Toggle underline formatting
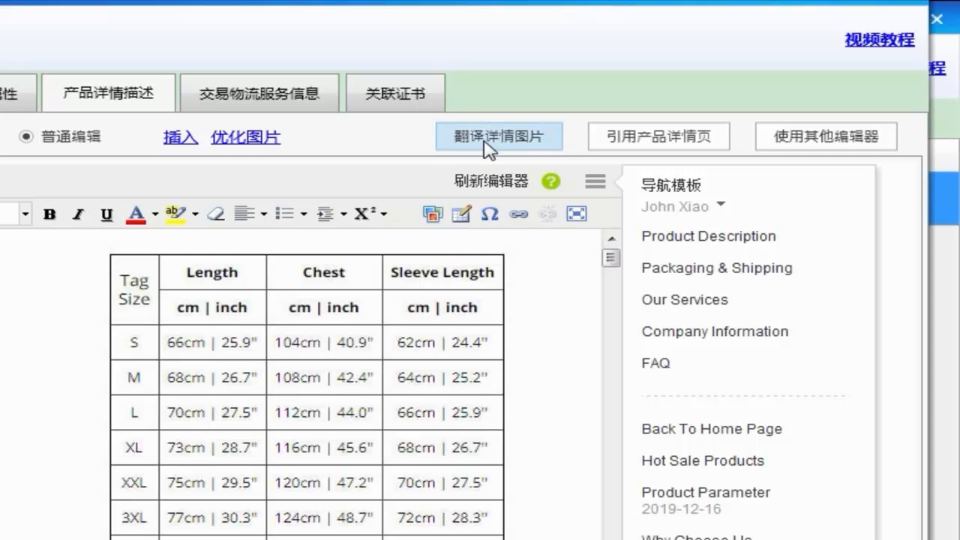 [x=107, y=214]
